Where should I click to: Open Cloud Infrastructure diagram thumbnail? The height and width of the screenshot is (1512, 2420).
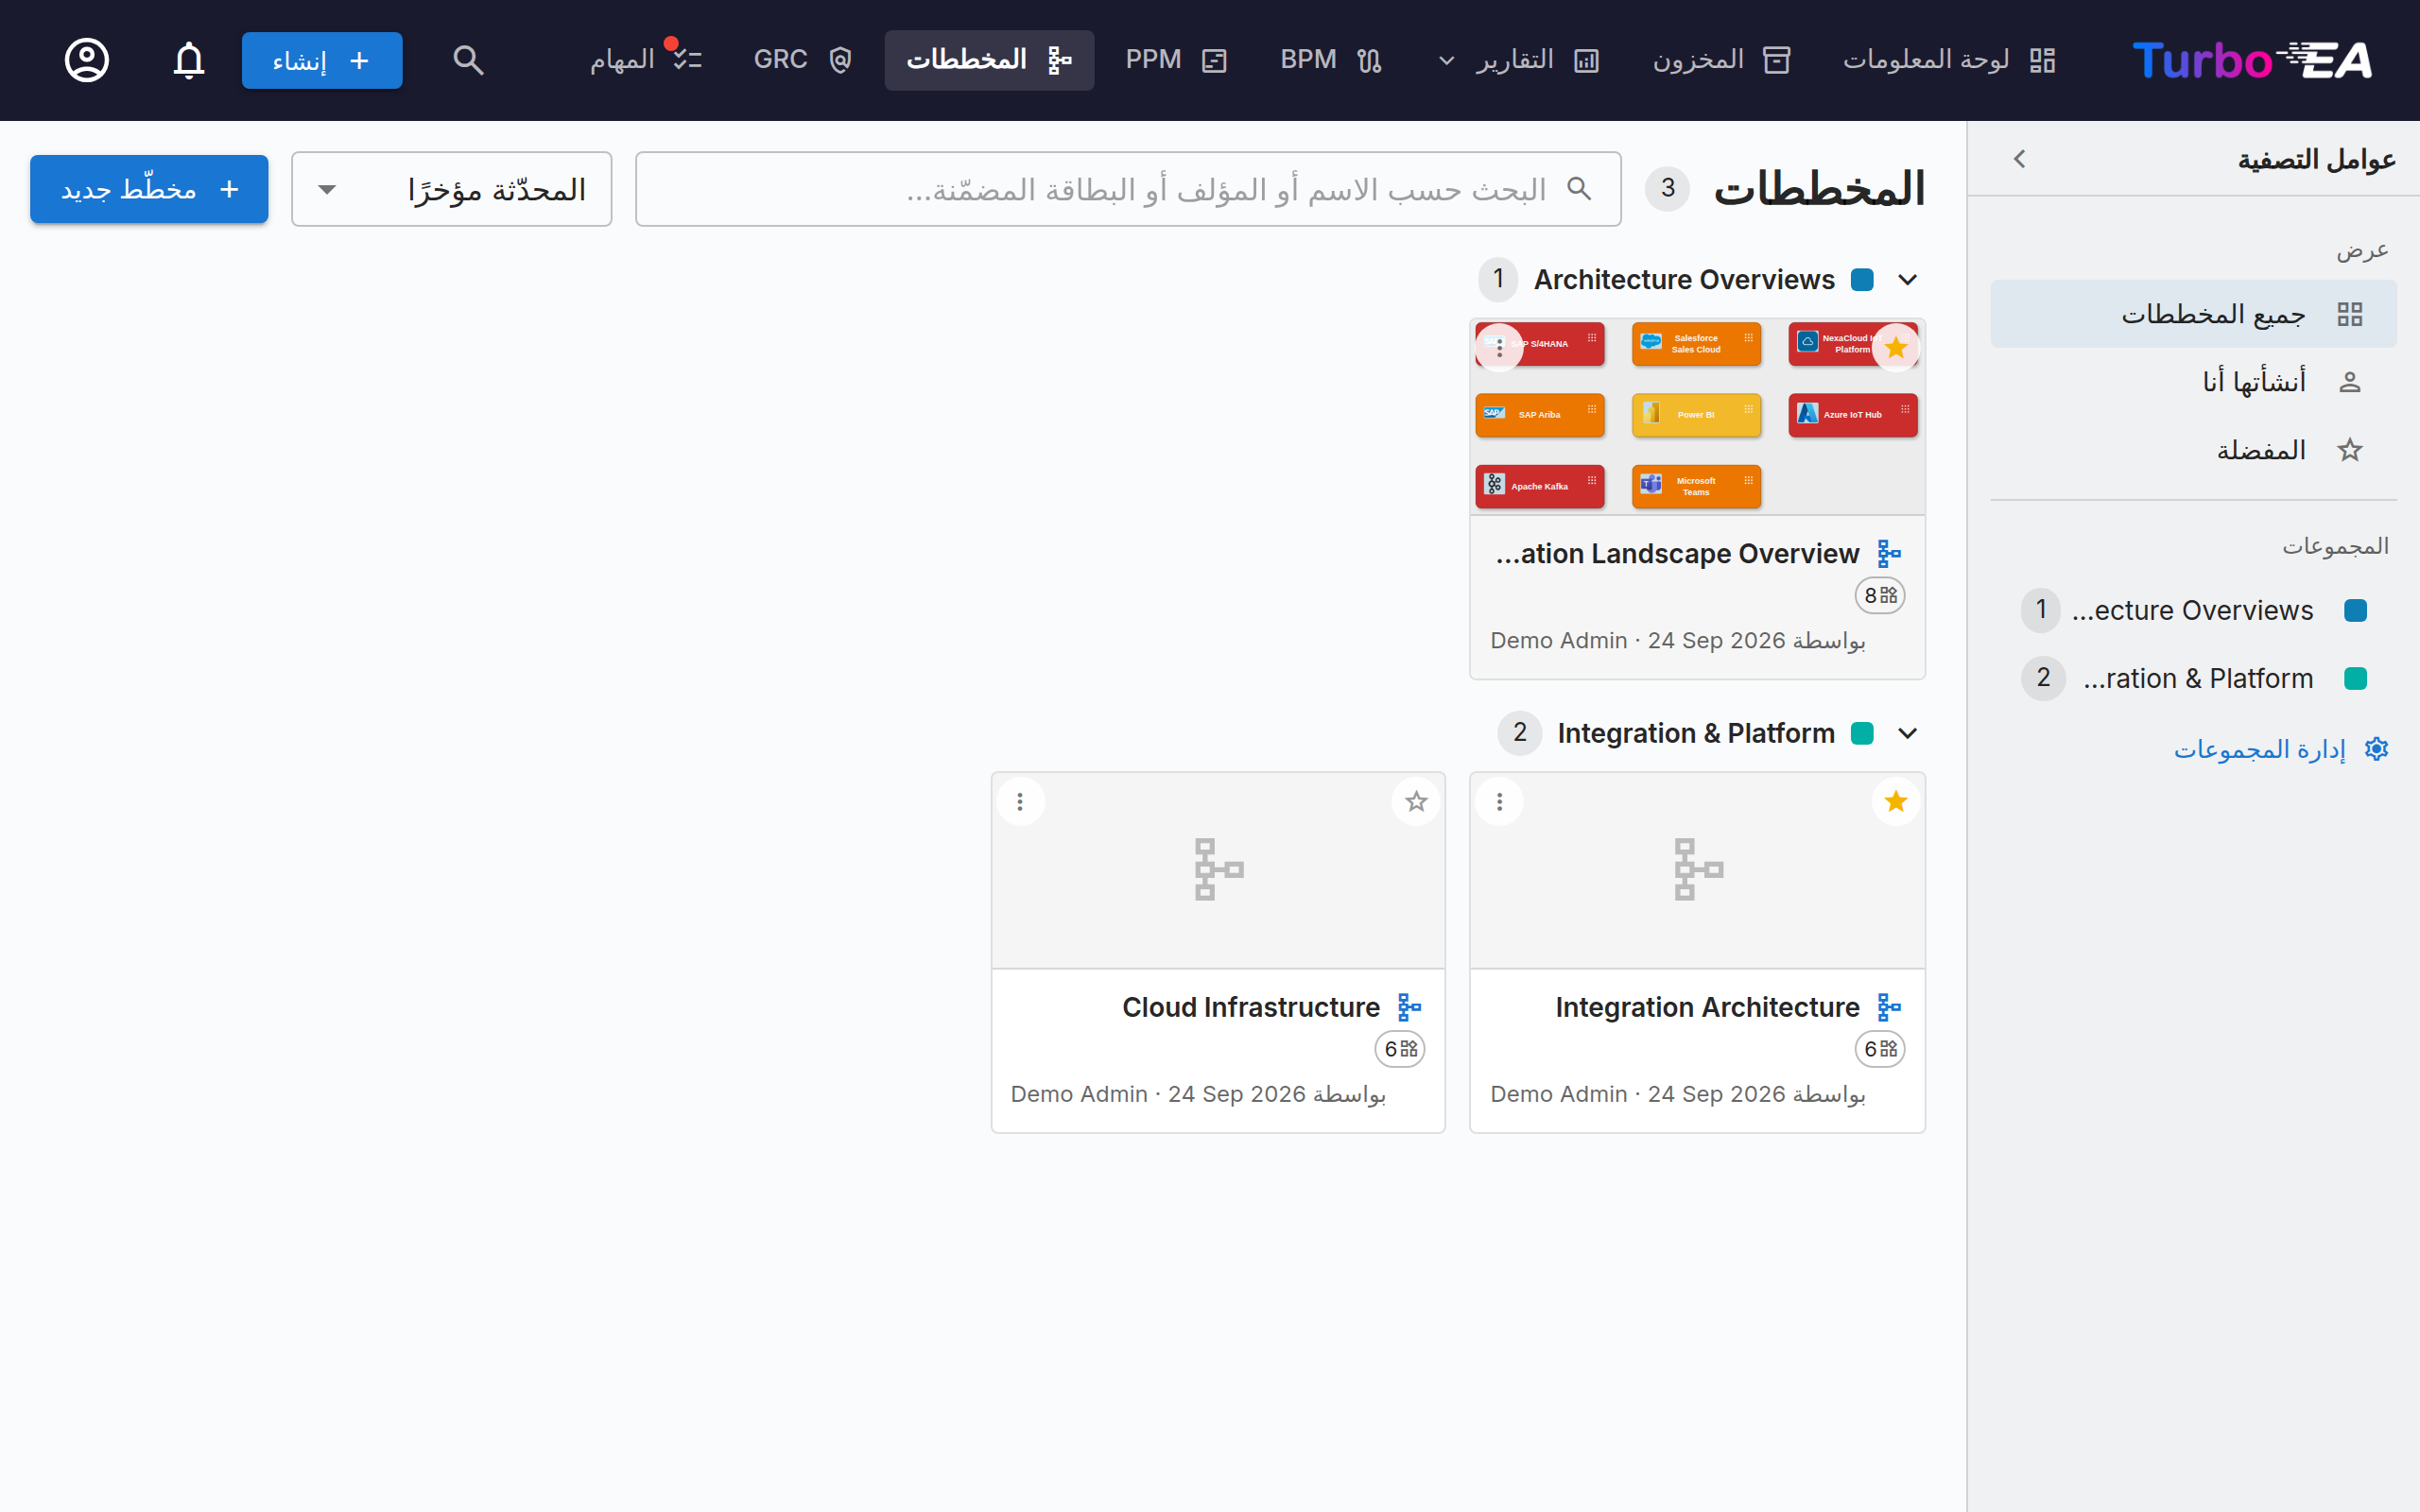click(1218, 870)
